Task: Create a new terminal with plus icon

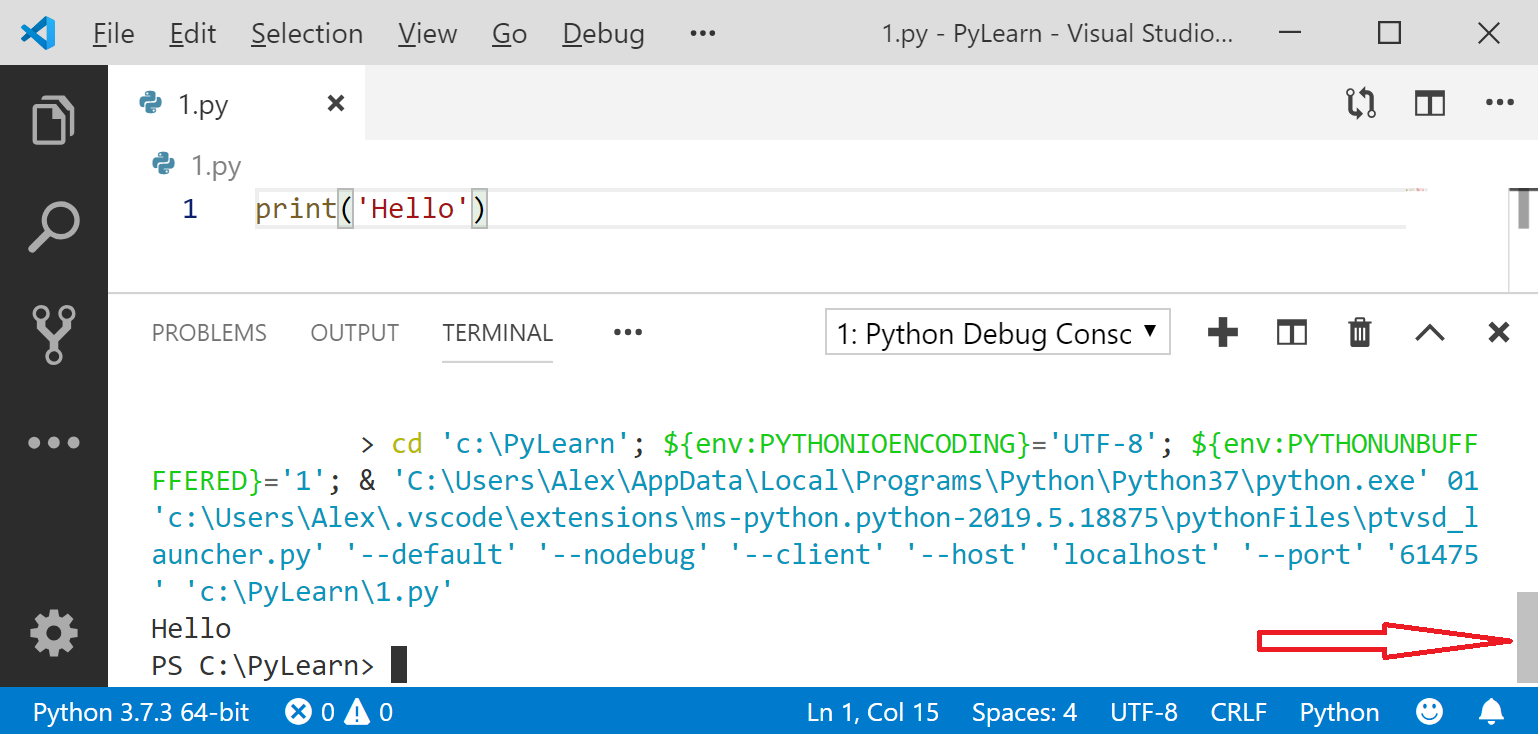Action: click(1222, 332)
